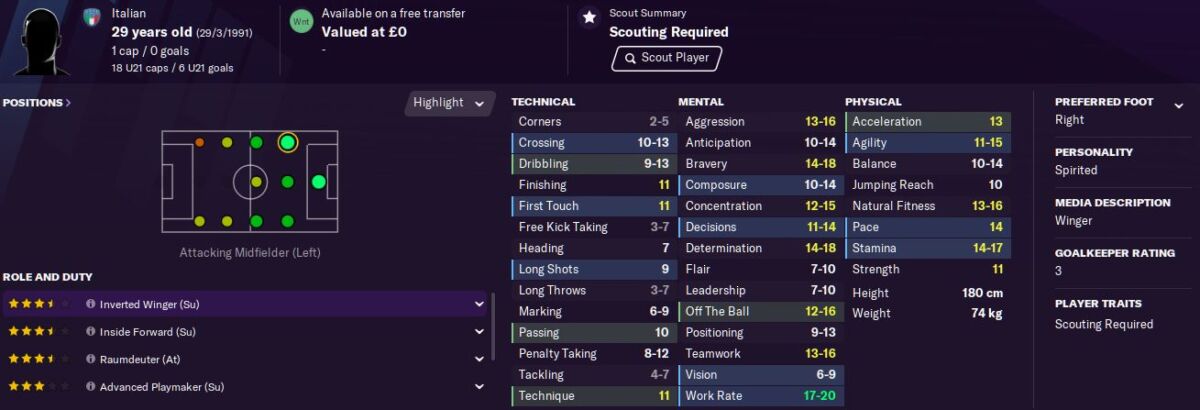The width and height of the screenshot is (1200, 410).
Task: Open the Highlight dropdown
Action: click(x=449, y=103)
